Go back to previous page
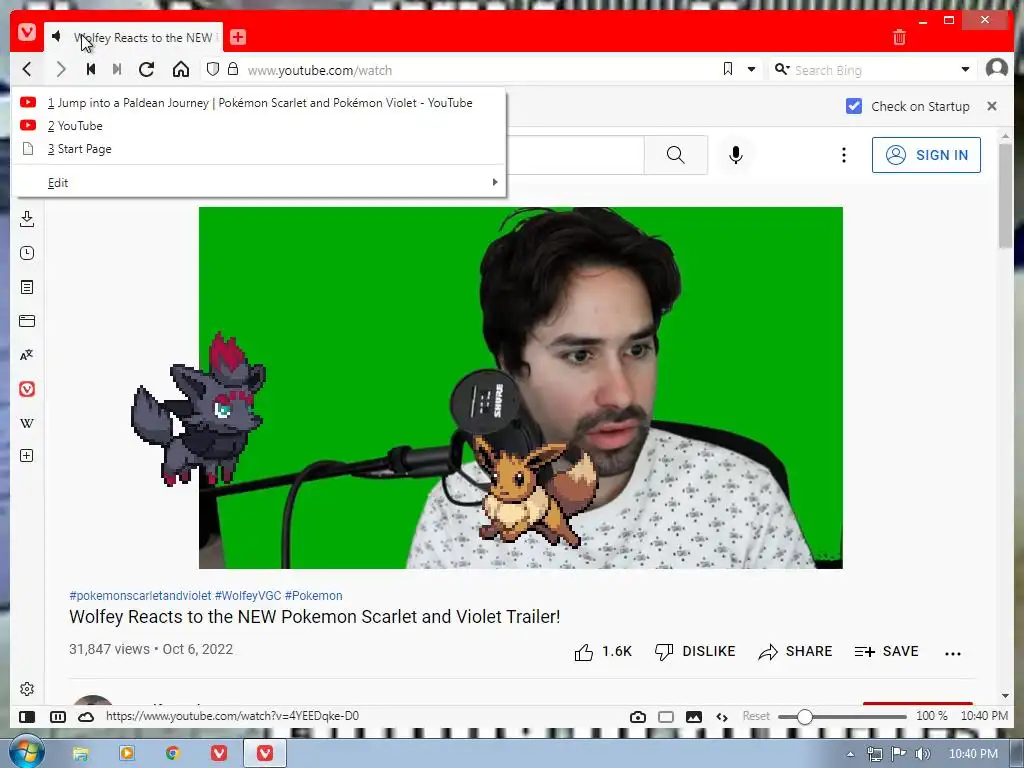 pyautogui.click(x=27, y=69)
